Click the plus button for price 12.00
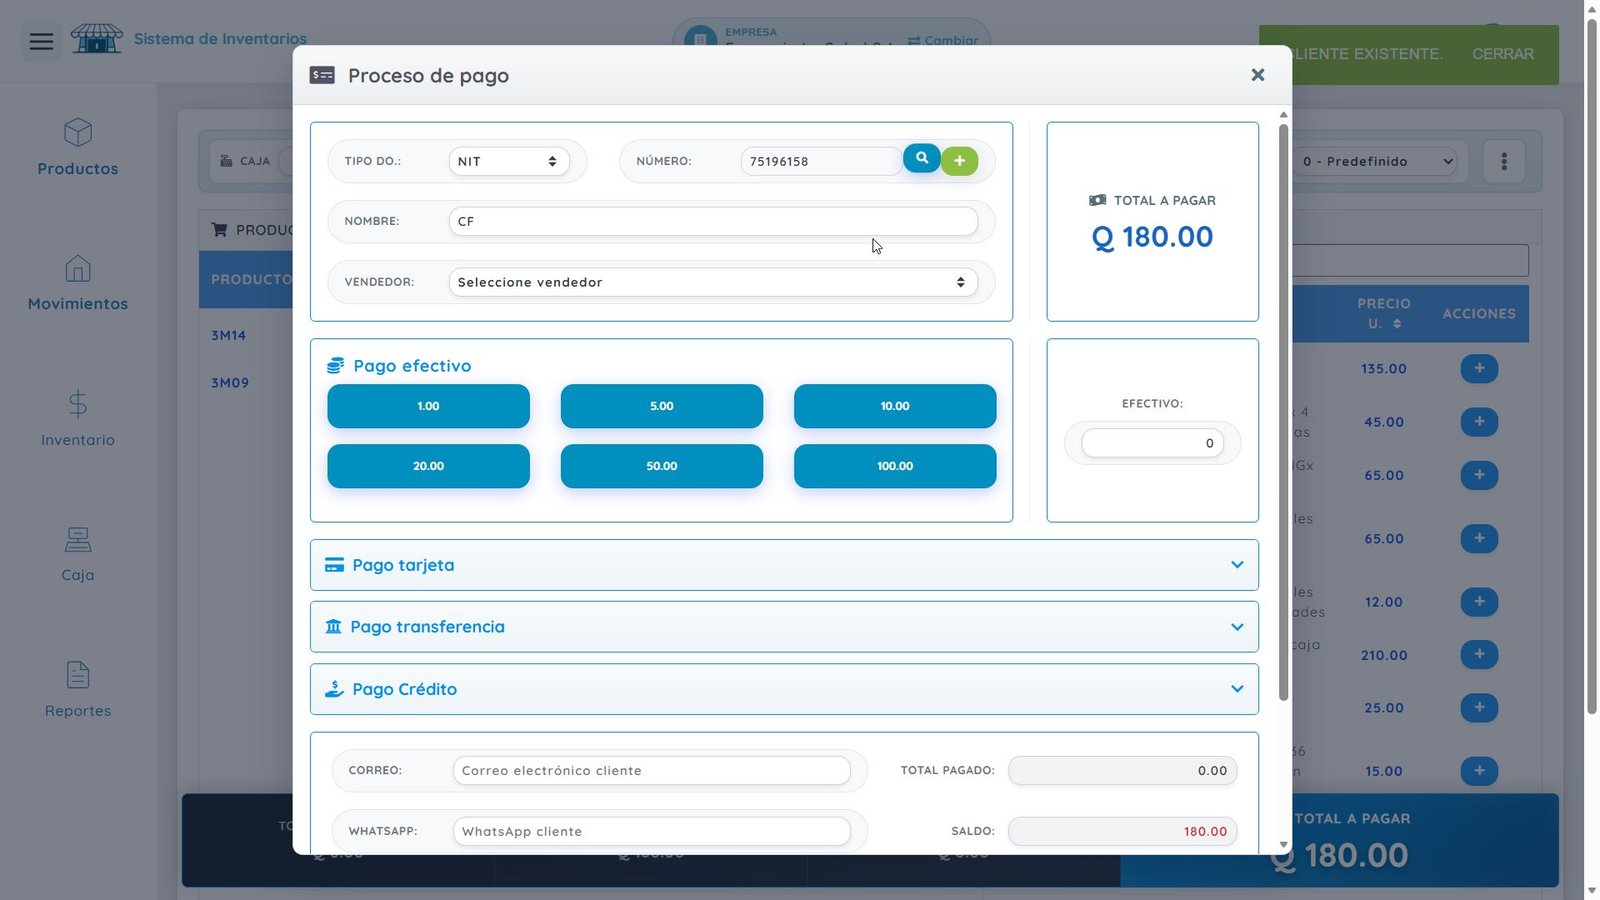The height and width of the screenshot is (900, 1600). [1479, 601]
